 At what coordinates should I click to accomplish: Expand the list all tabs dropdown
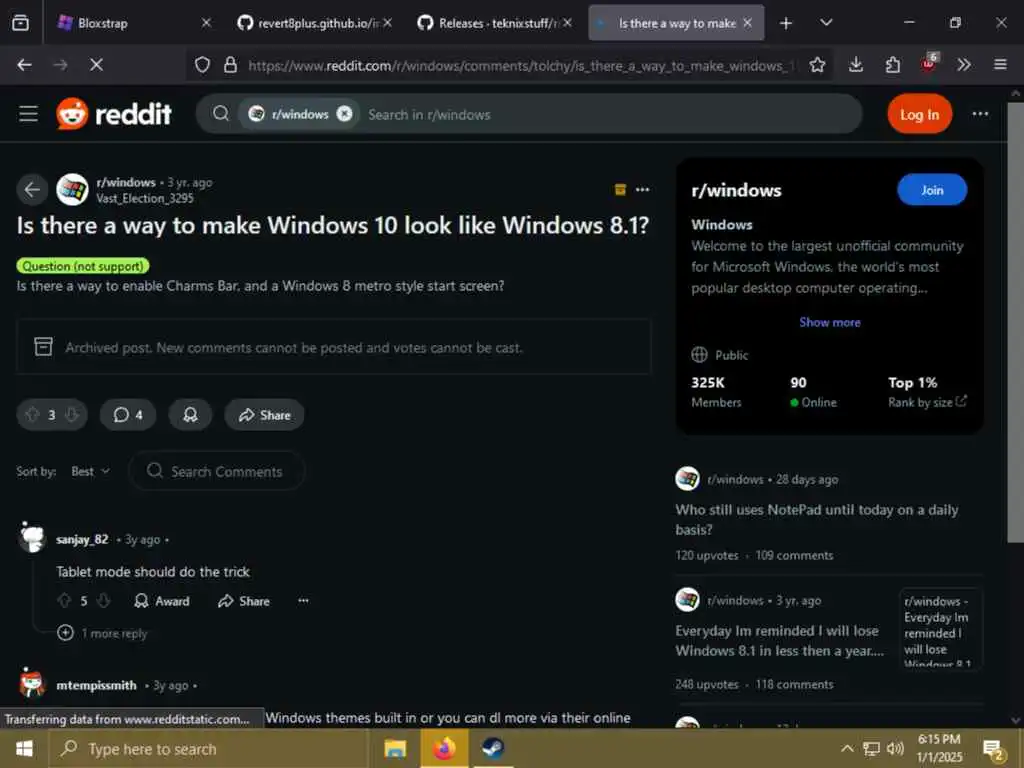point(826,23)
